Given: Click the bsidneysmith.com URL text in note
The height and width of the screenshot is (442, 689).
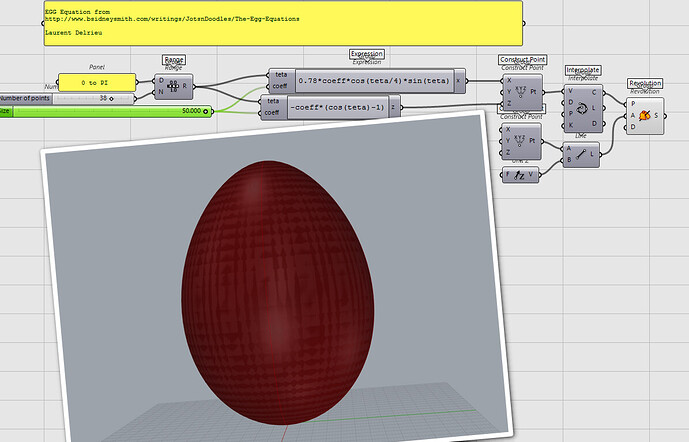Looking at the screenshot, I should pos(172,19).
